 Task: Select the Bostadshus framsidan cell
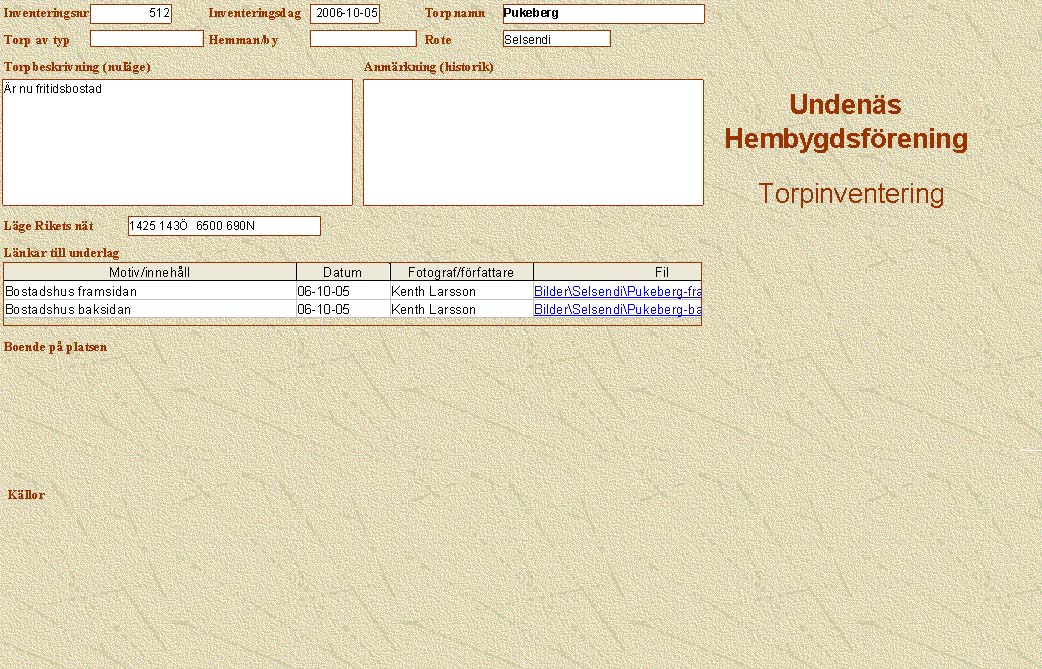coord(150,291)
